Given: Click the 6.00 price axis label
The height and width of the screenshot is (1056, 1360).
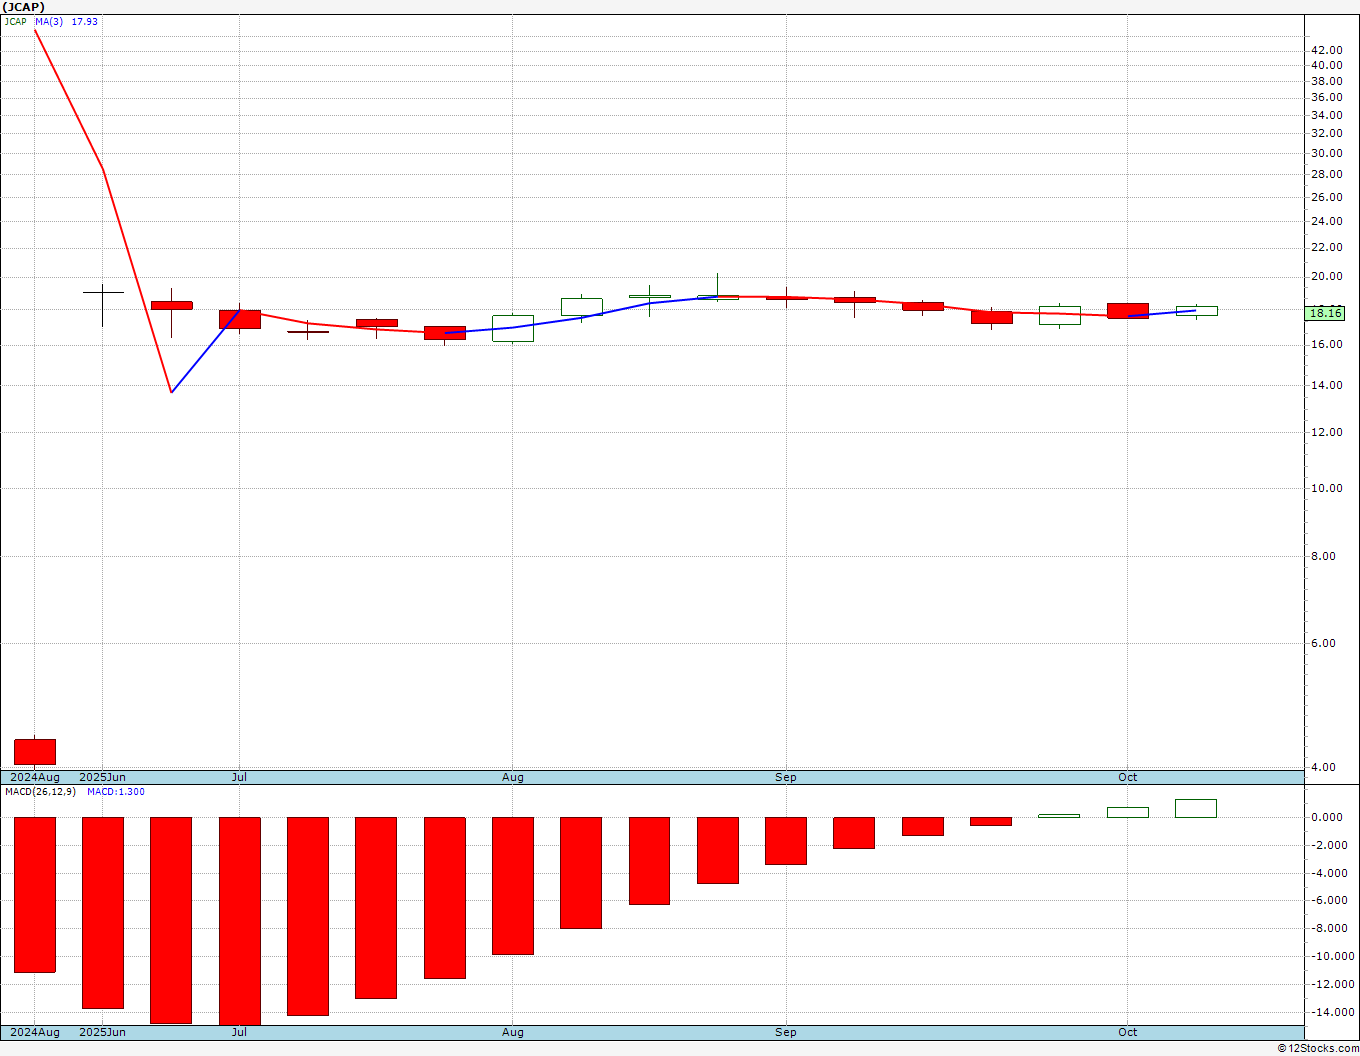Looking at the screenshot, I should [1324, 644].
